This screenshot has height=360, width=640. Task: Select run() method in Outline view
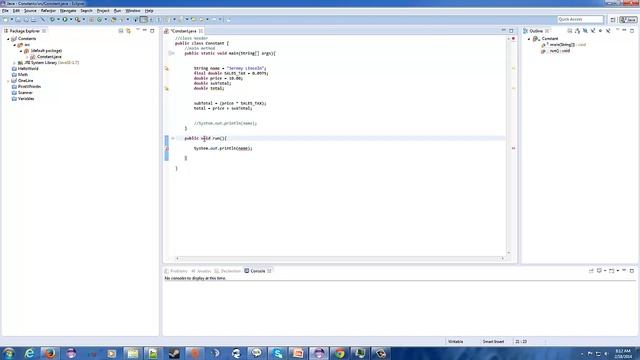(556, 51)
